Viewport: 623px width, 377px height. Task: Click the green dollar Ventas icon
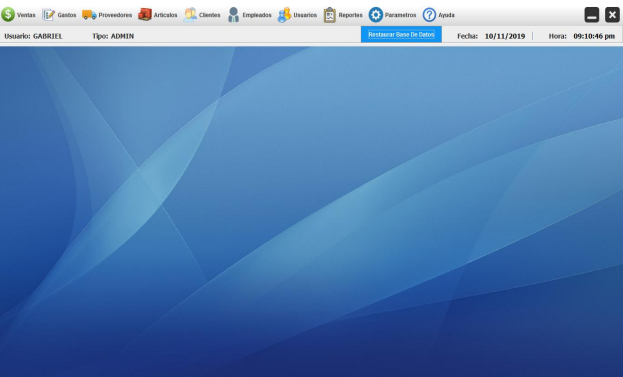(8, 15)
